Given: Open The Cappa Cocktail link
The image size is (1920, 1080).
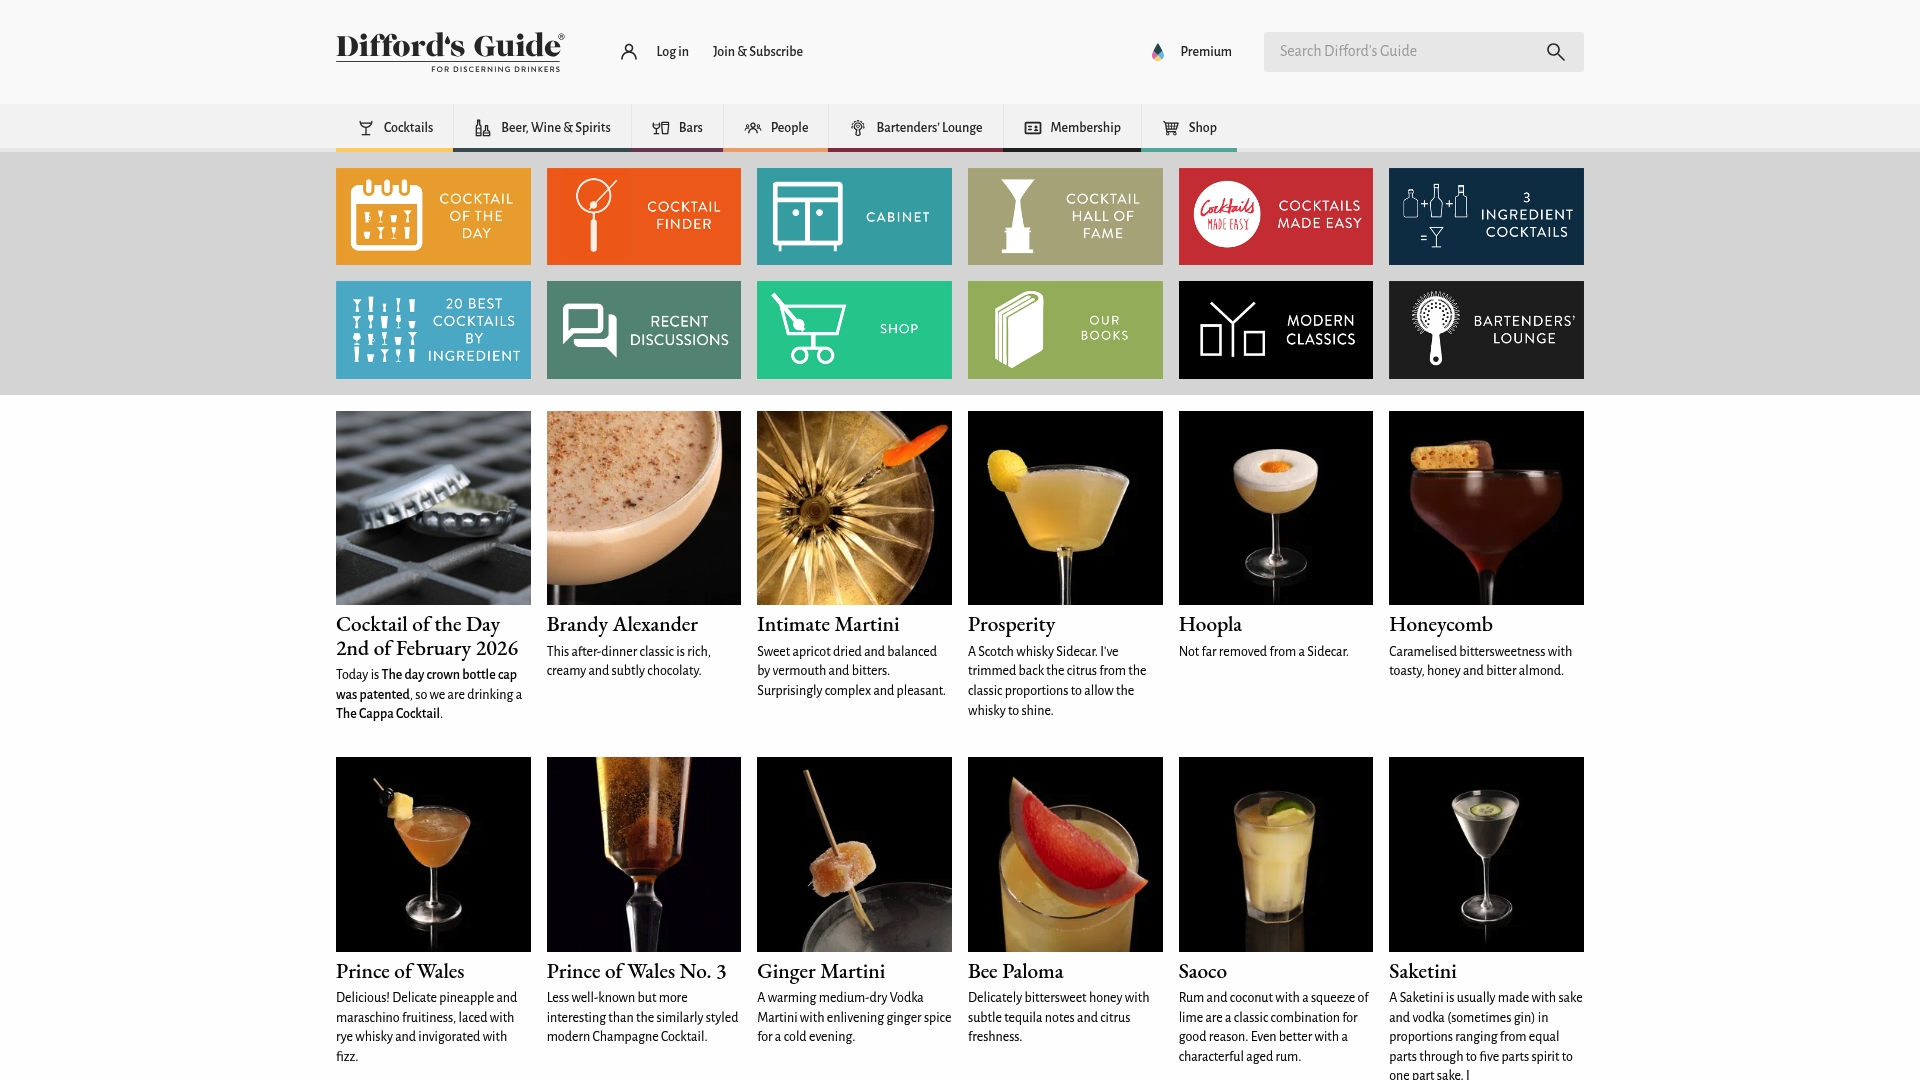Looking at the screenshot, I should click(388, 714).
